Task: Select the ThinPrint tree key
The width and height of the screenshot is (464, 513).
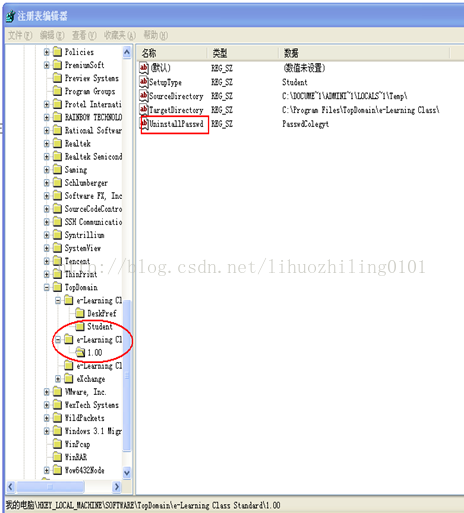Action: (x=81, y=274)
